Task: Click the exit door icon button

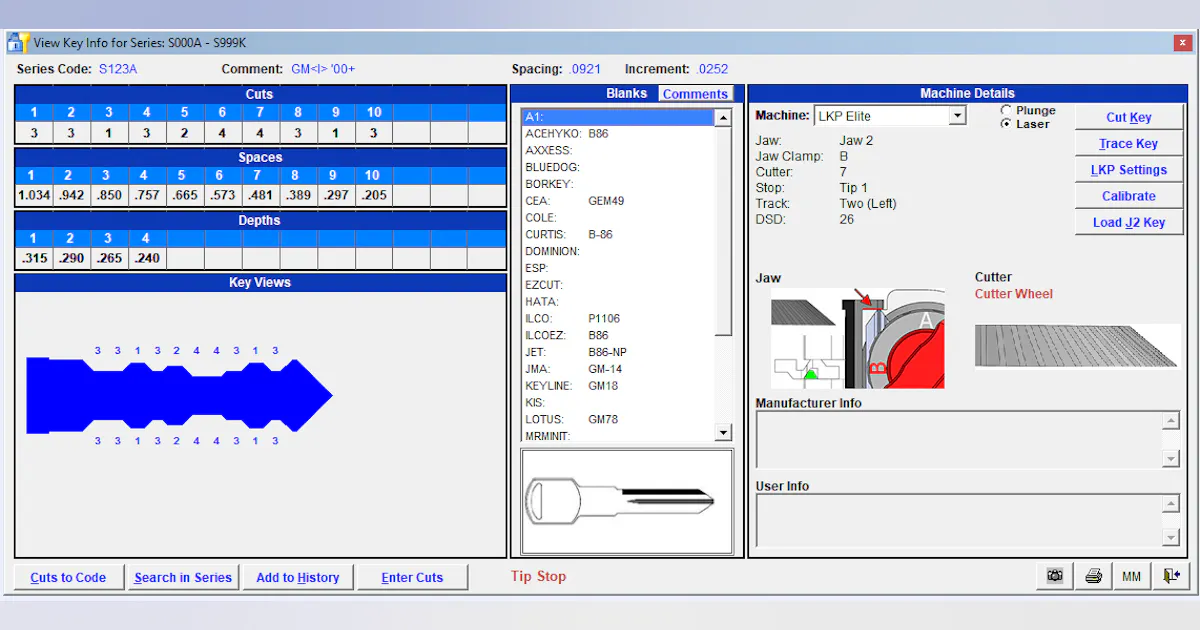Action: click(x=1171, y=576)
